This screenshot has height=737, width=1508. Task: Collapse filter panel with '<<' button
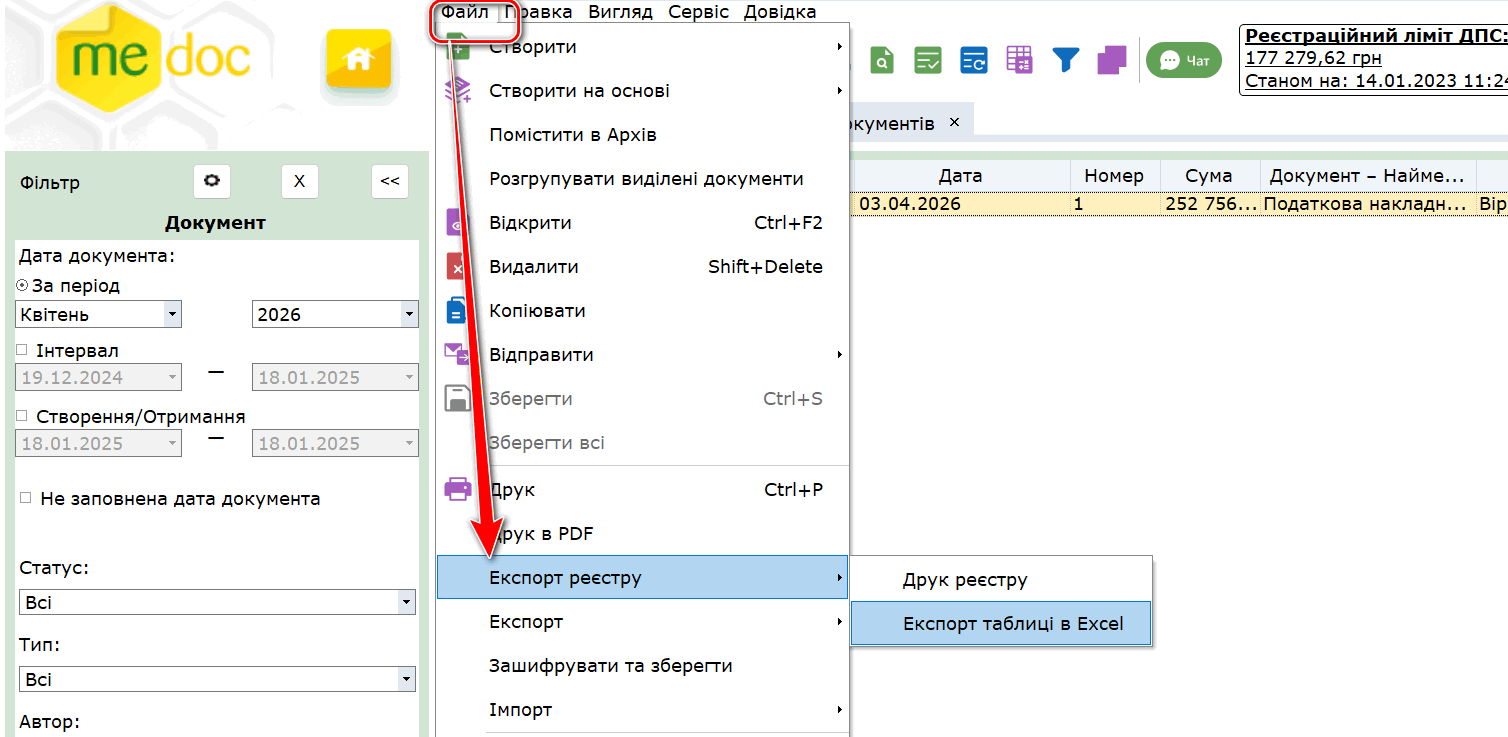390,181
